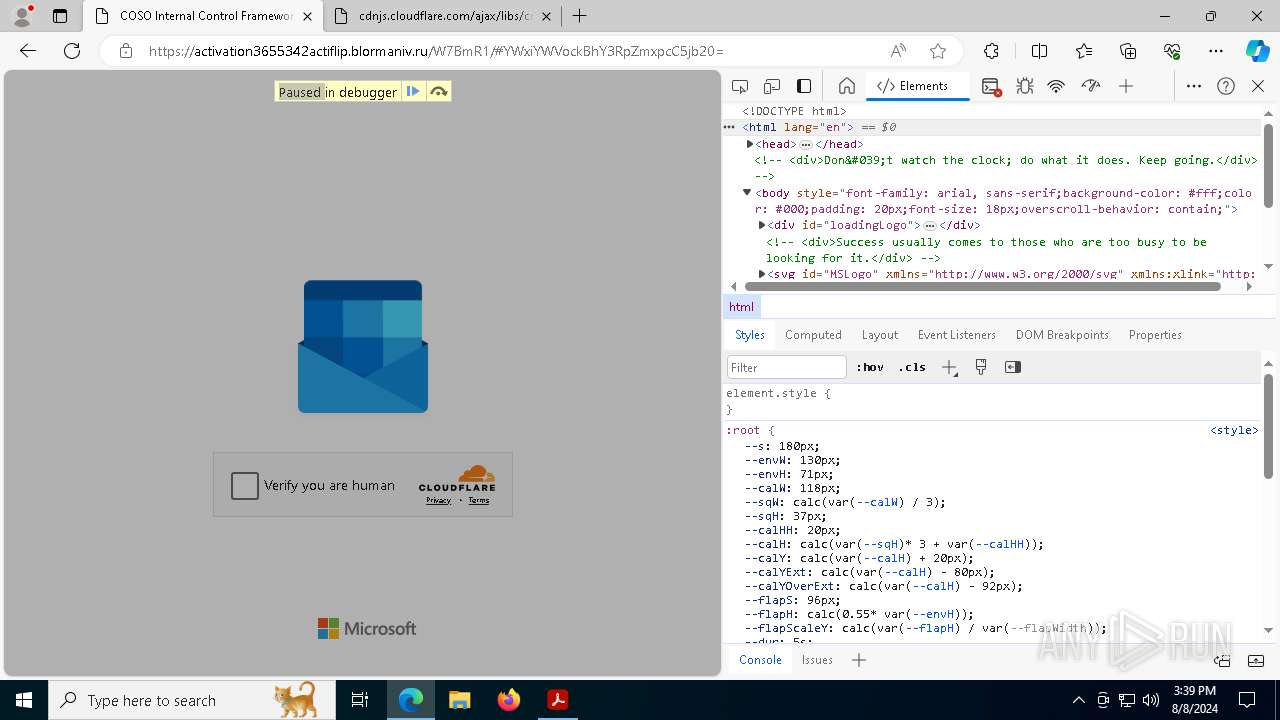
Task: Expand the loadingLogo div node
Action: pyautogui.click(x=762, y=225)
